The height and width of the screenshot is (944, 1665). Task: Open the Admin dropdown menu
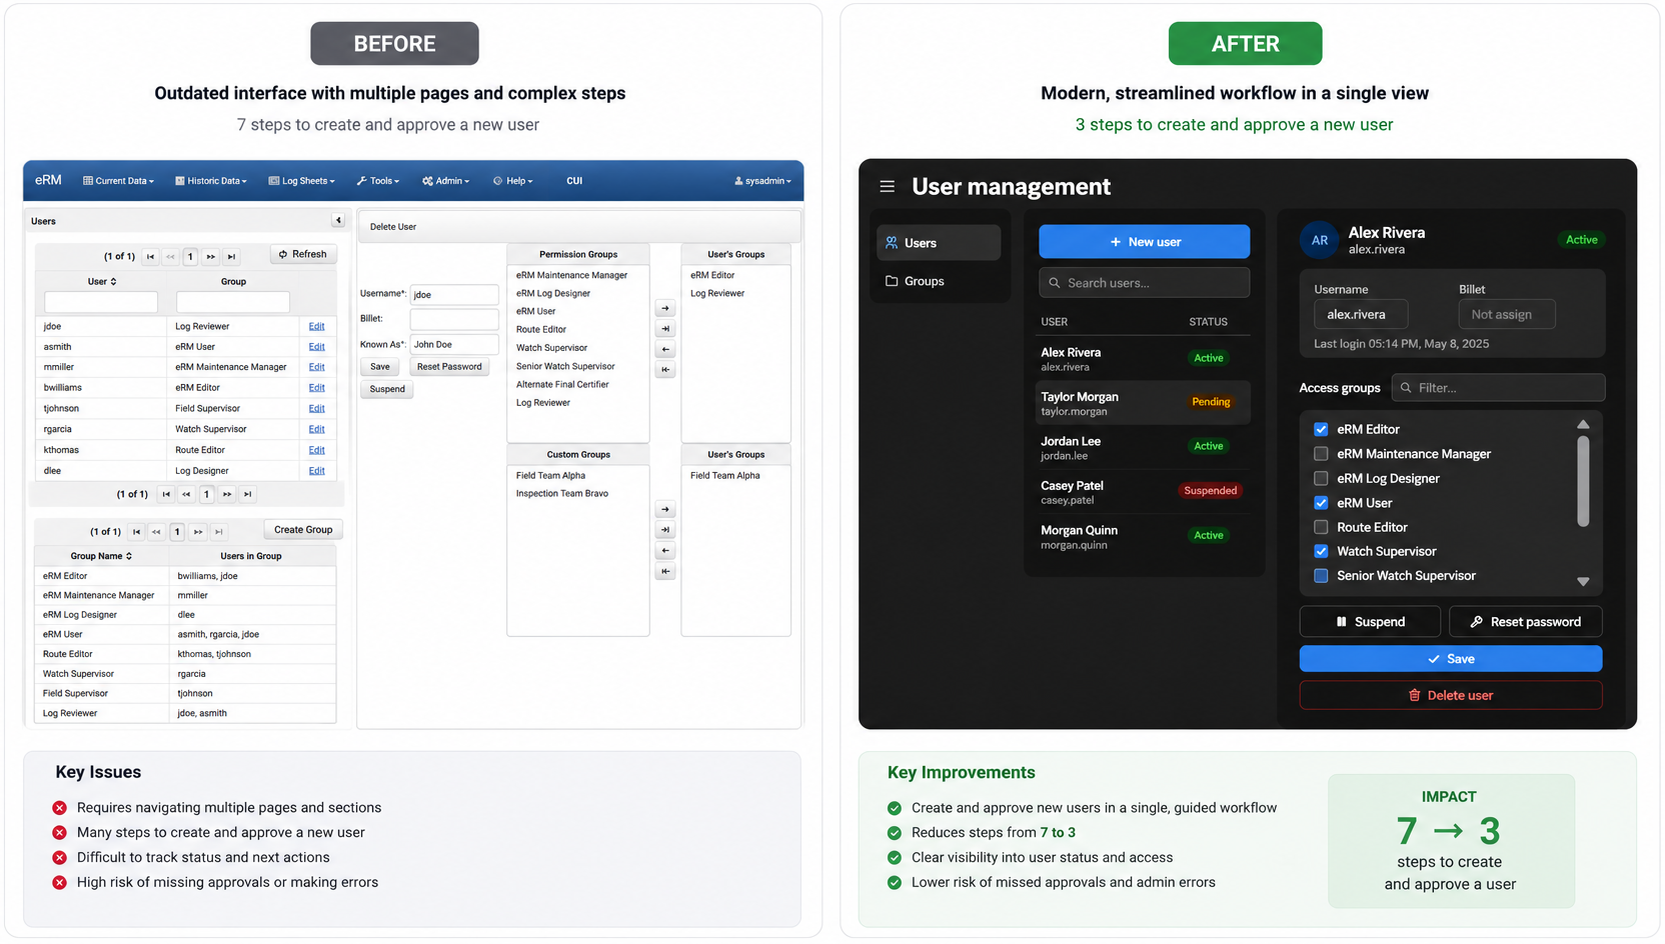tap(446, 181)
